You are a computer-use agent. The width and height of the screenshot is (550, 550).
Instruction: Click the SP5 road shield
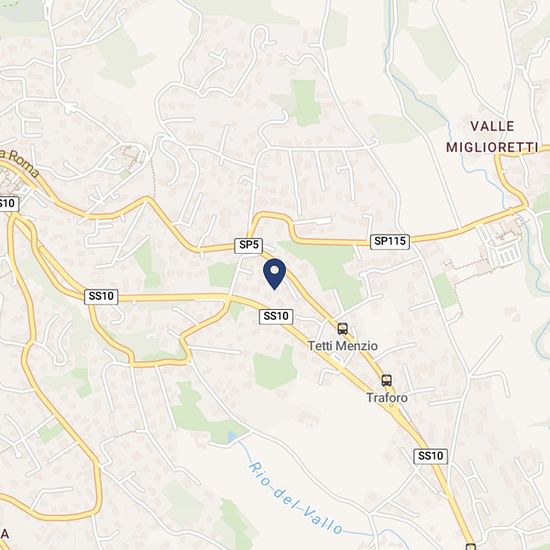[x=248, y=245]
